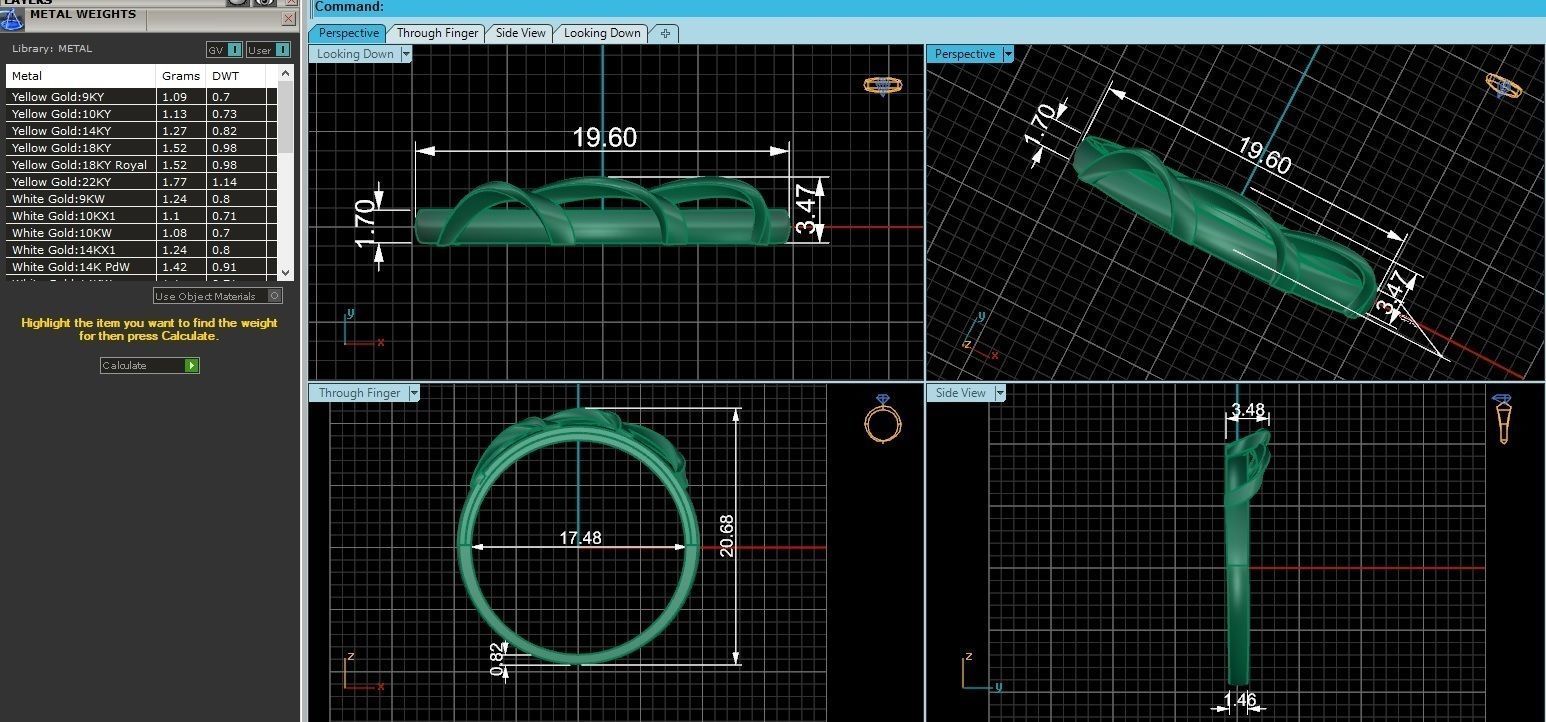
Task: Click tilted ring icon in Perspective viewport
Action: 1503,86
